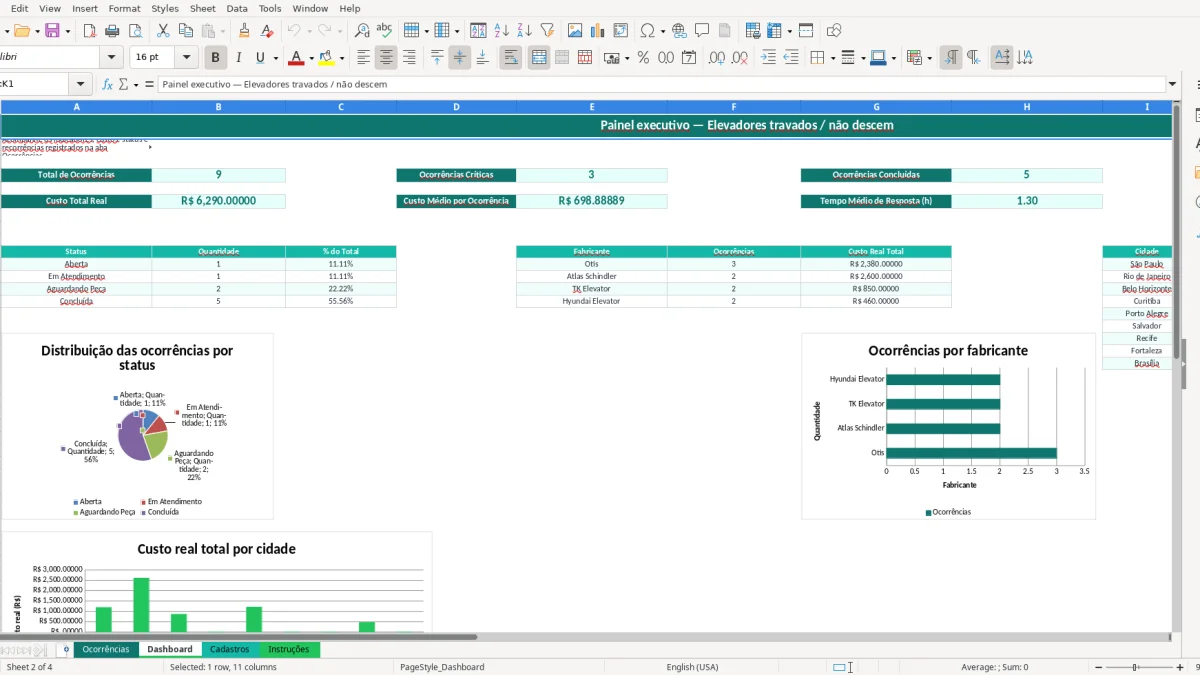Open the Function Wizard
1200x675 pixels.
(x=107, y=84)
